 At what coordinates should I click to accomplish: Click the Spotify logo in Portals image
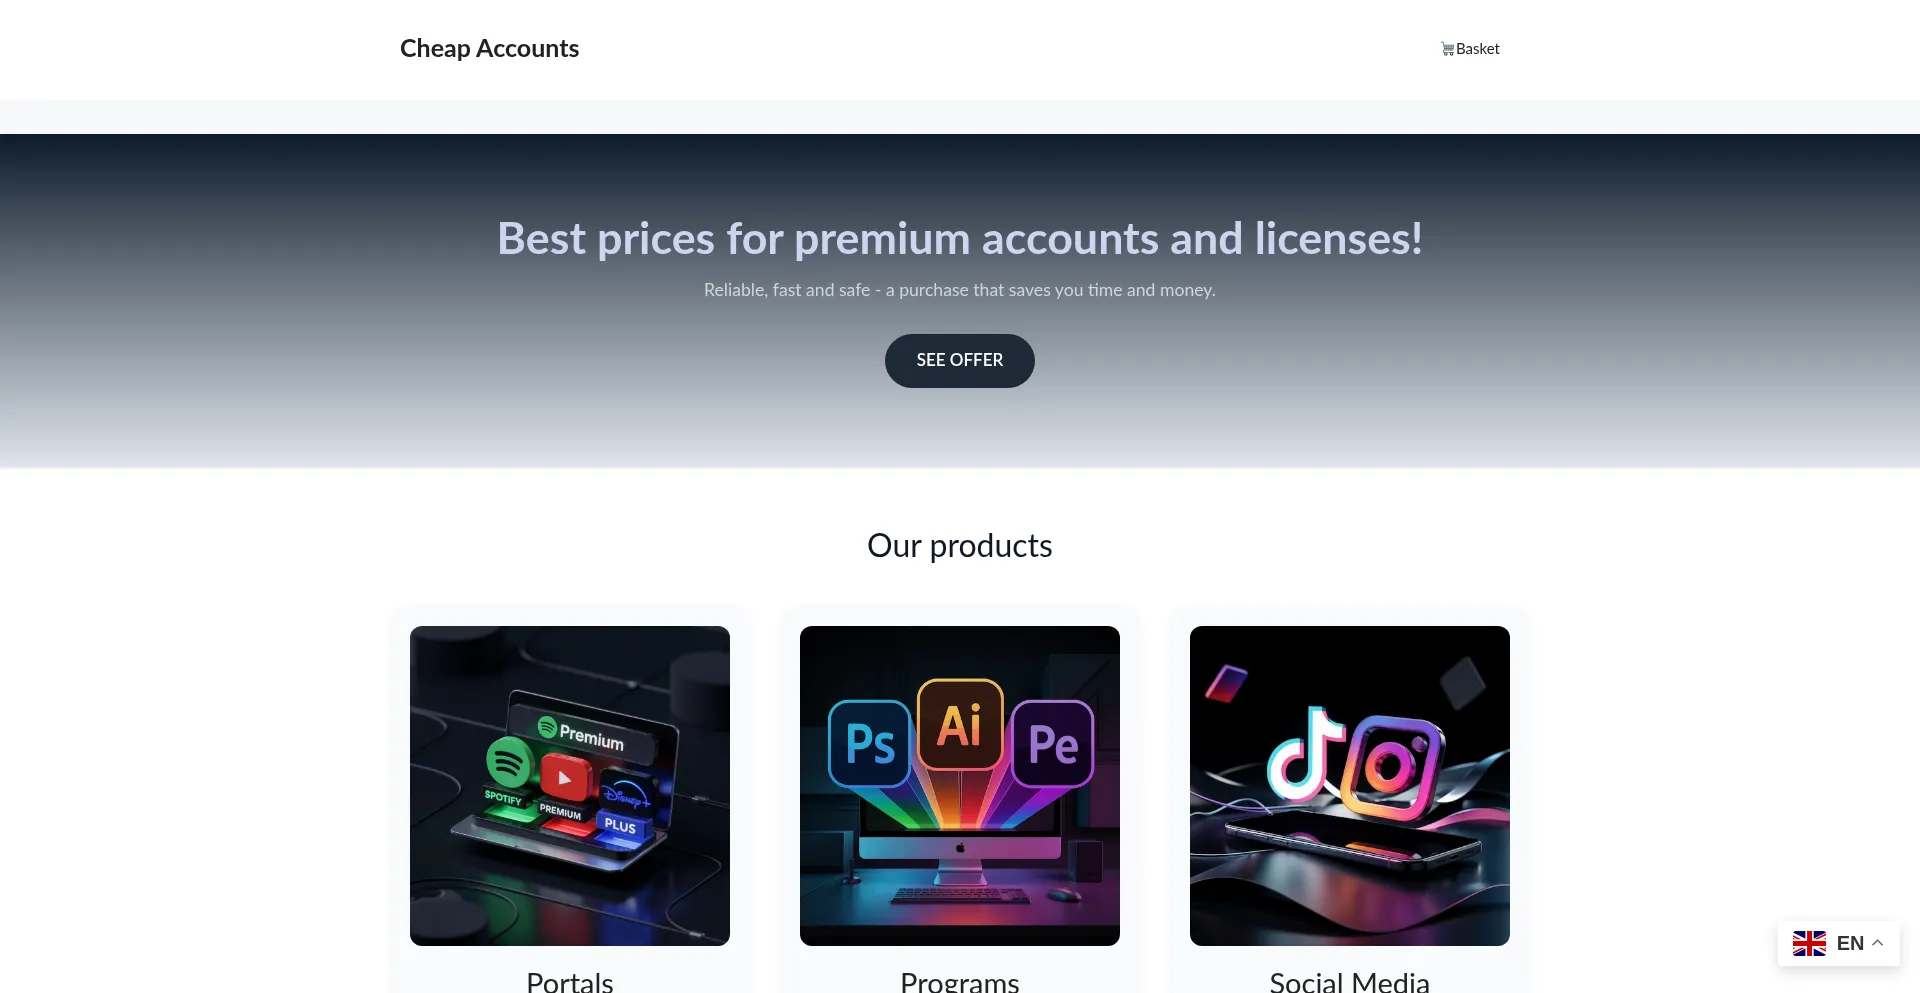click(x=508, y=762)
